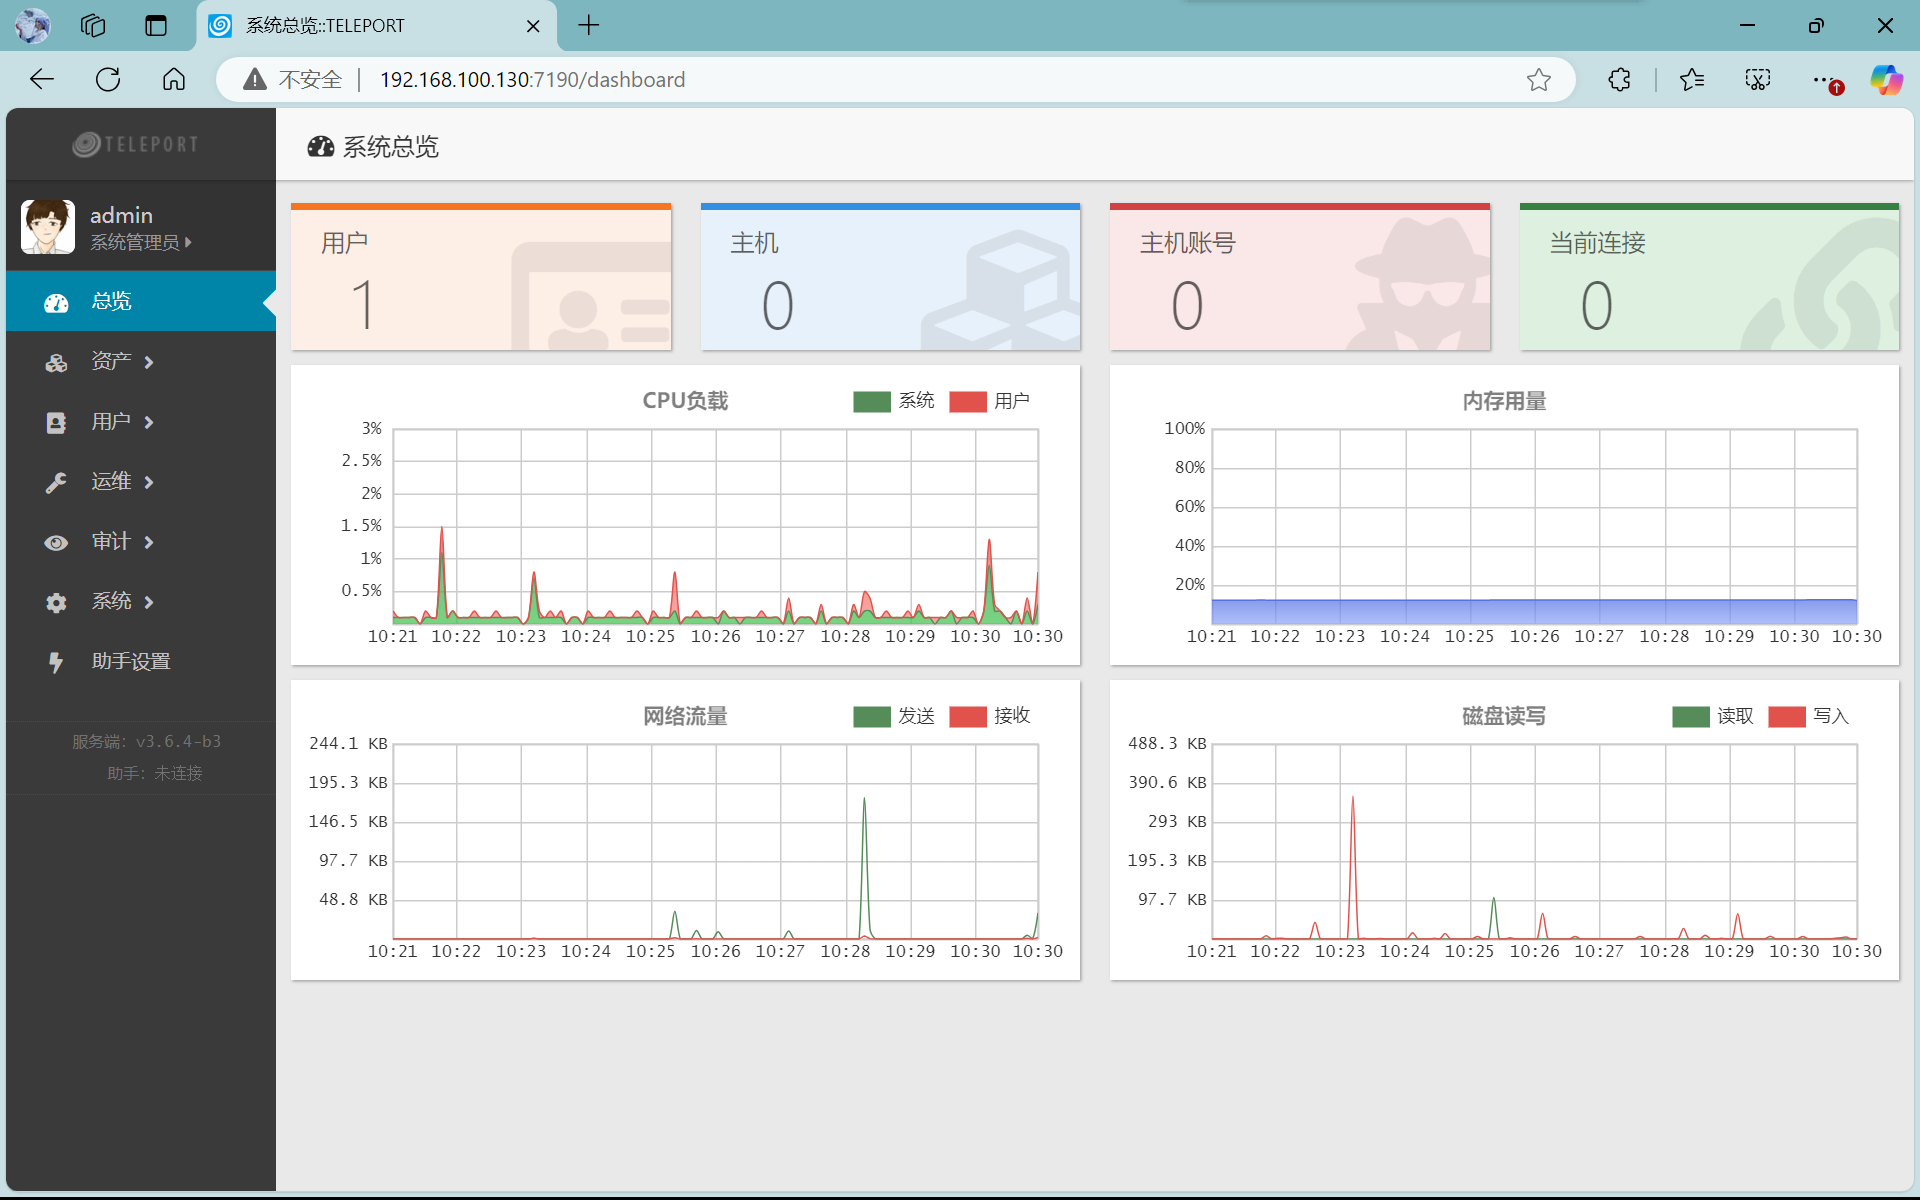Click the wrench icon for 运维
The image size is (1920, 1200).
coord(56,482)
